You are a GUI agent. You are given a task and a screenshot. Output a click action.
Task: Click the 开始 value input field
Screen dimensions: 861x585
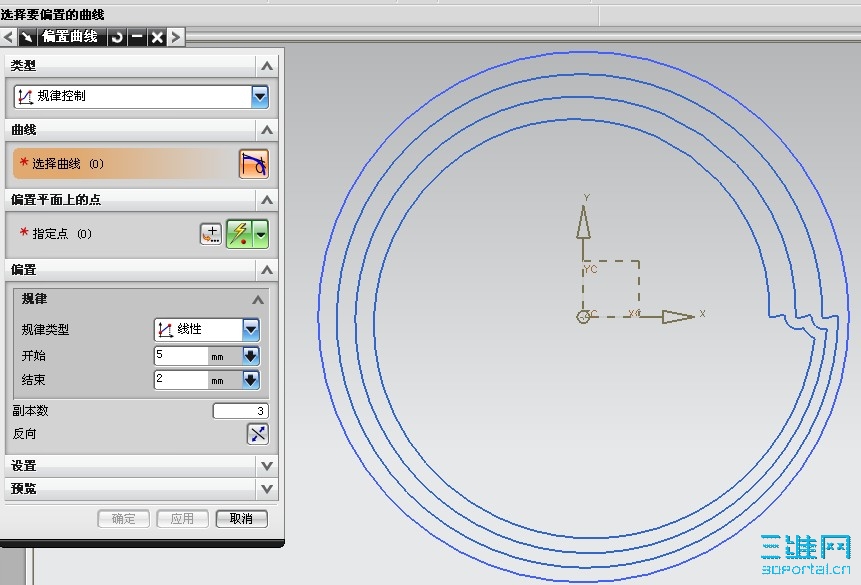click(x=181, y=356)
